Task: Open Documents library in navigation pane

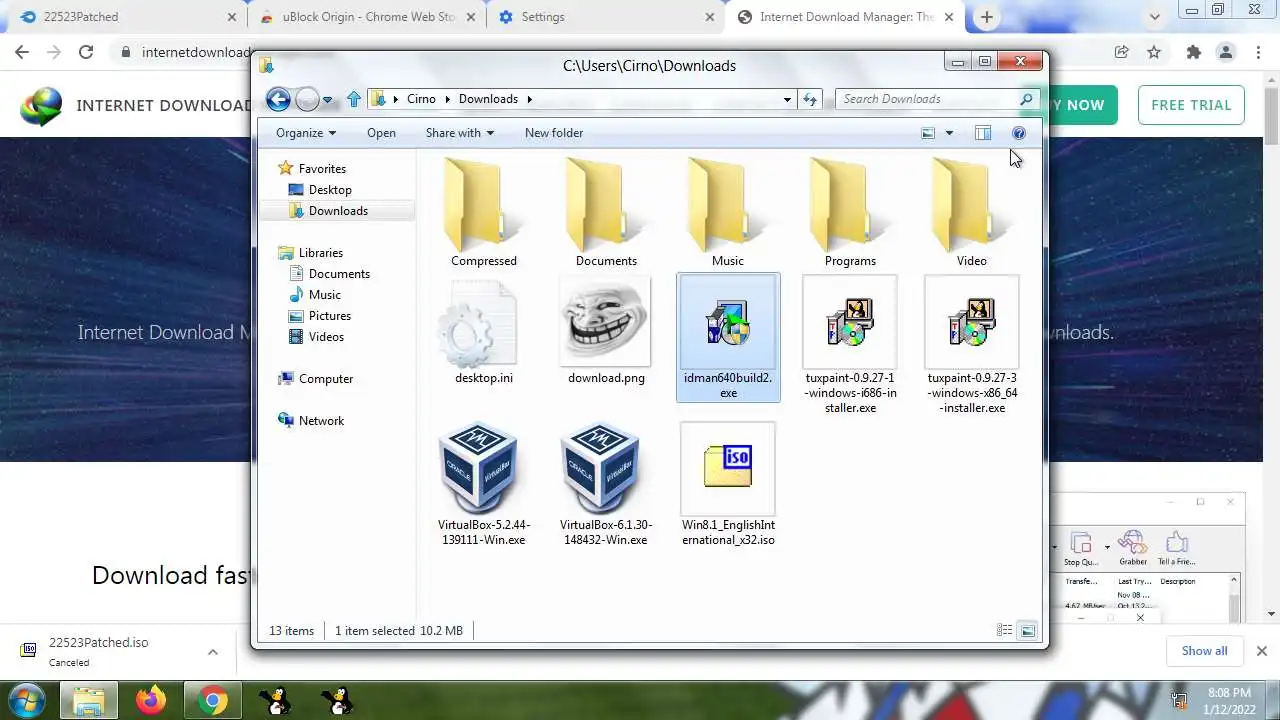Action: click(x=330, y=274)
